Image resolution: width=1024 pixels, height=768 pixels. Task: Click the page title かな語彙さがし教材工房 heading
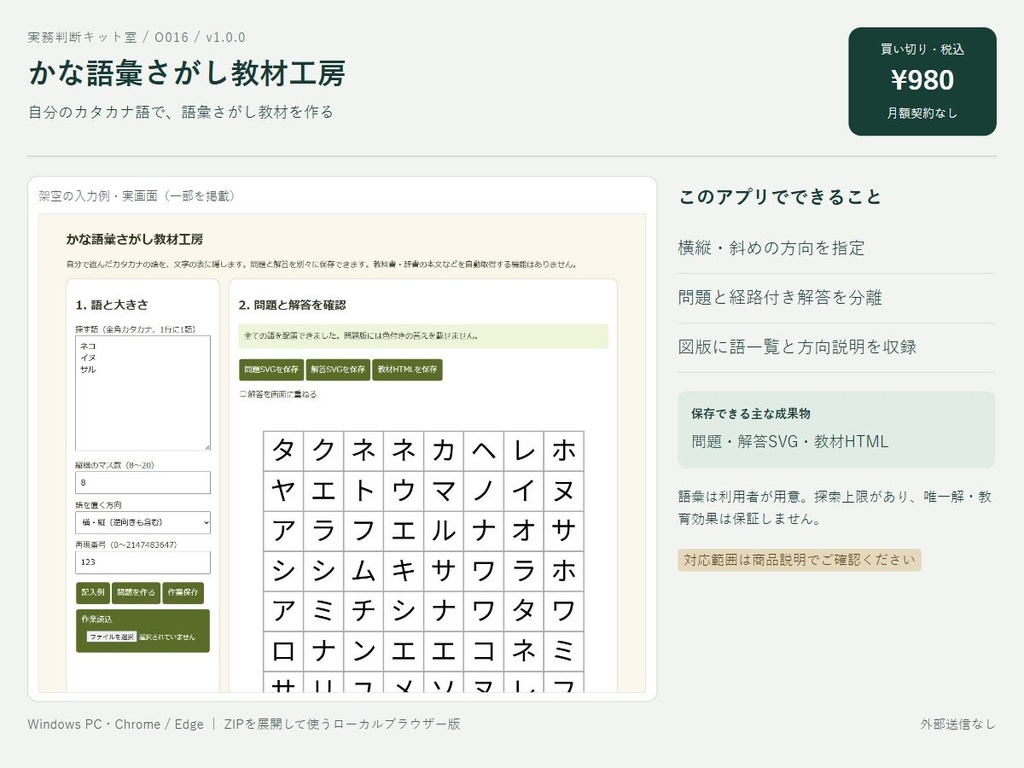pyautogui.click(x=187, y=73)
